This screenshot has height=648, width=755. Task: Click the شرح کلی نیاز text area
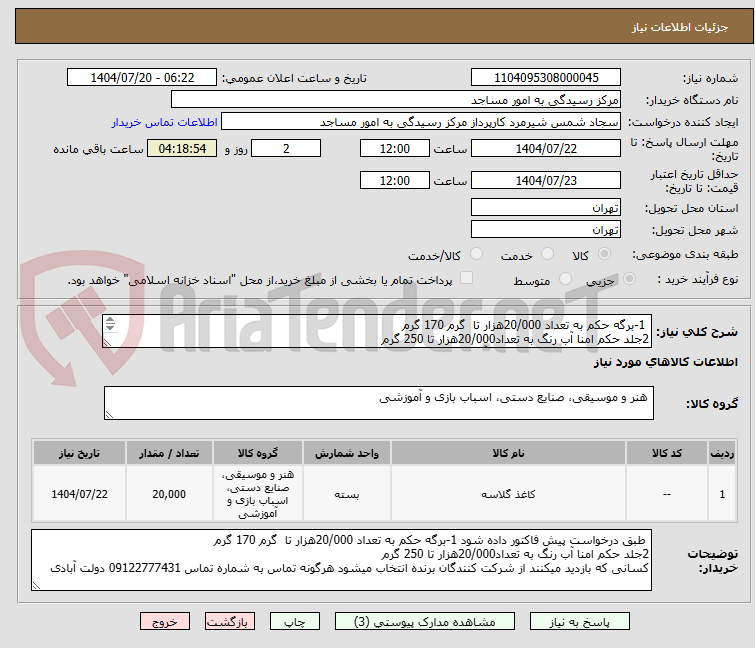coord(377,331)
